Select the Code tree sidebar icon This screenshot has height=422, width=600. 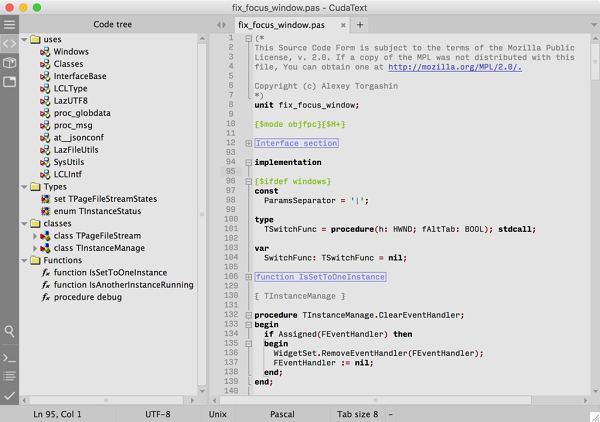point(9,44)
